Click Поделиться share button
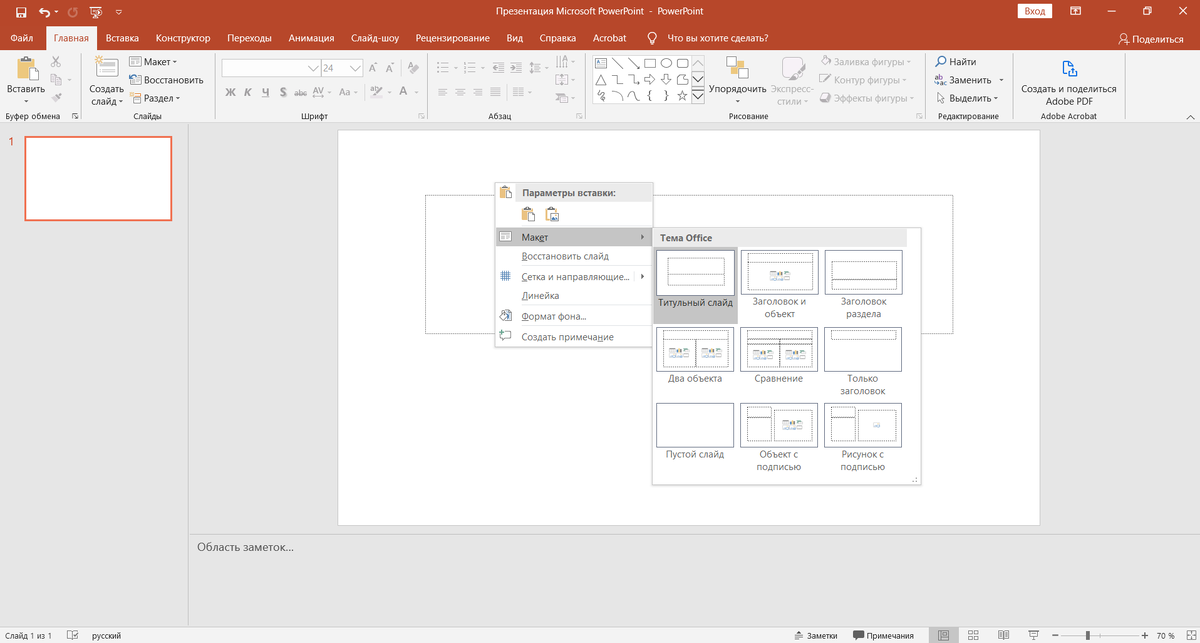The height and width of the screenshot is (643, 1200). [x=1151, y=38]
